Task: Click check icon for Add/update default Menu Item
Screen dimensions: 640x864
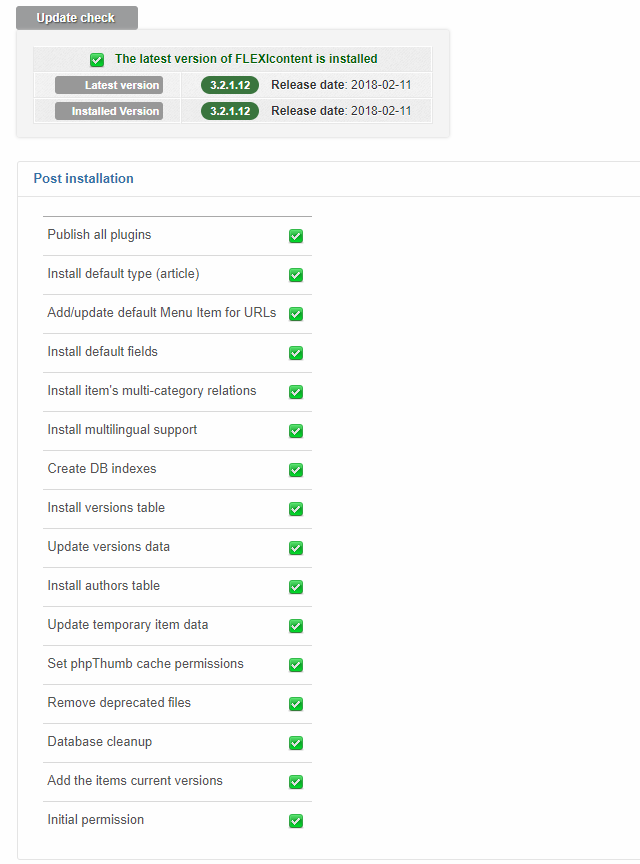Action: tap(296, 314)
